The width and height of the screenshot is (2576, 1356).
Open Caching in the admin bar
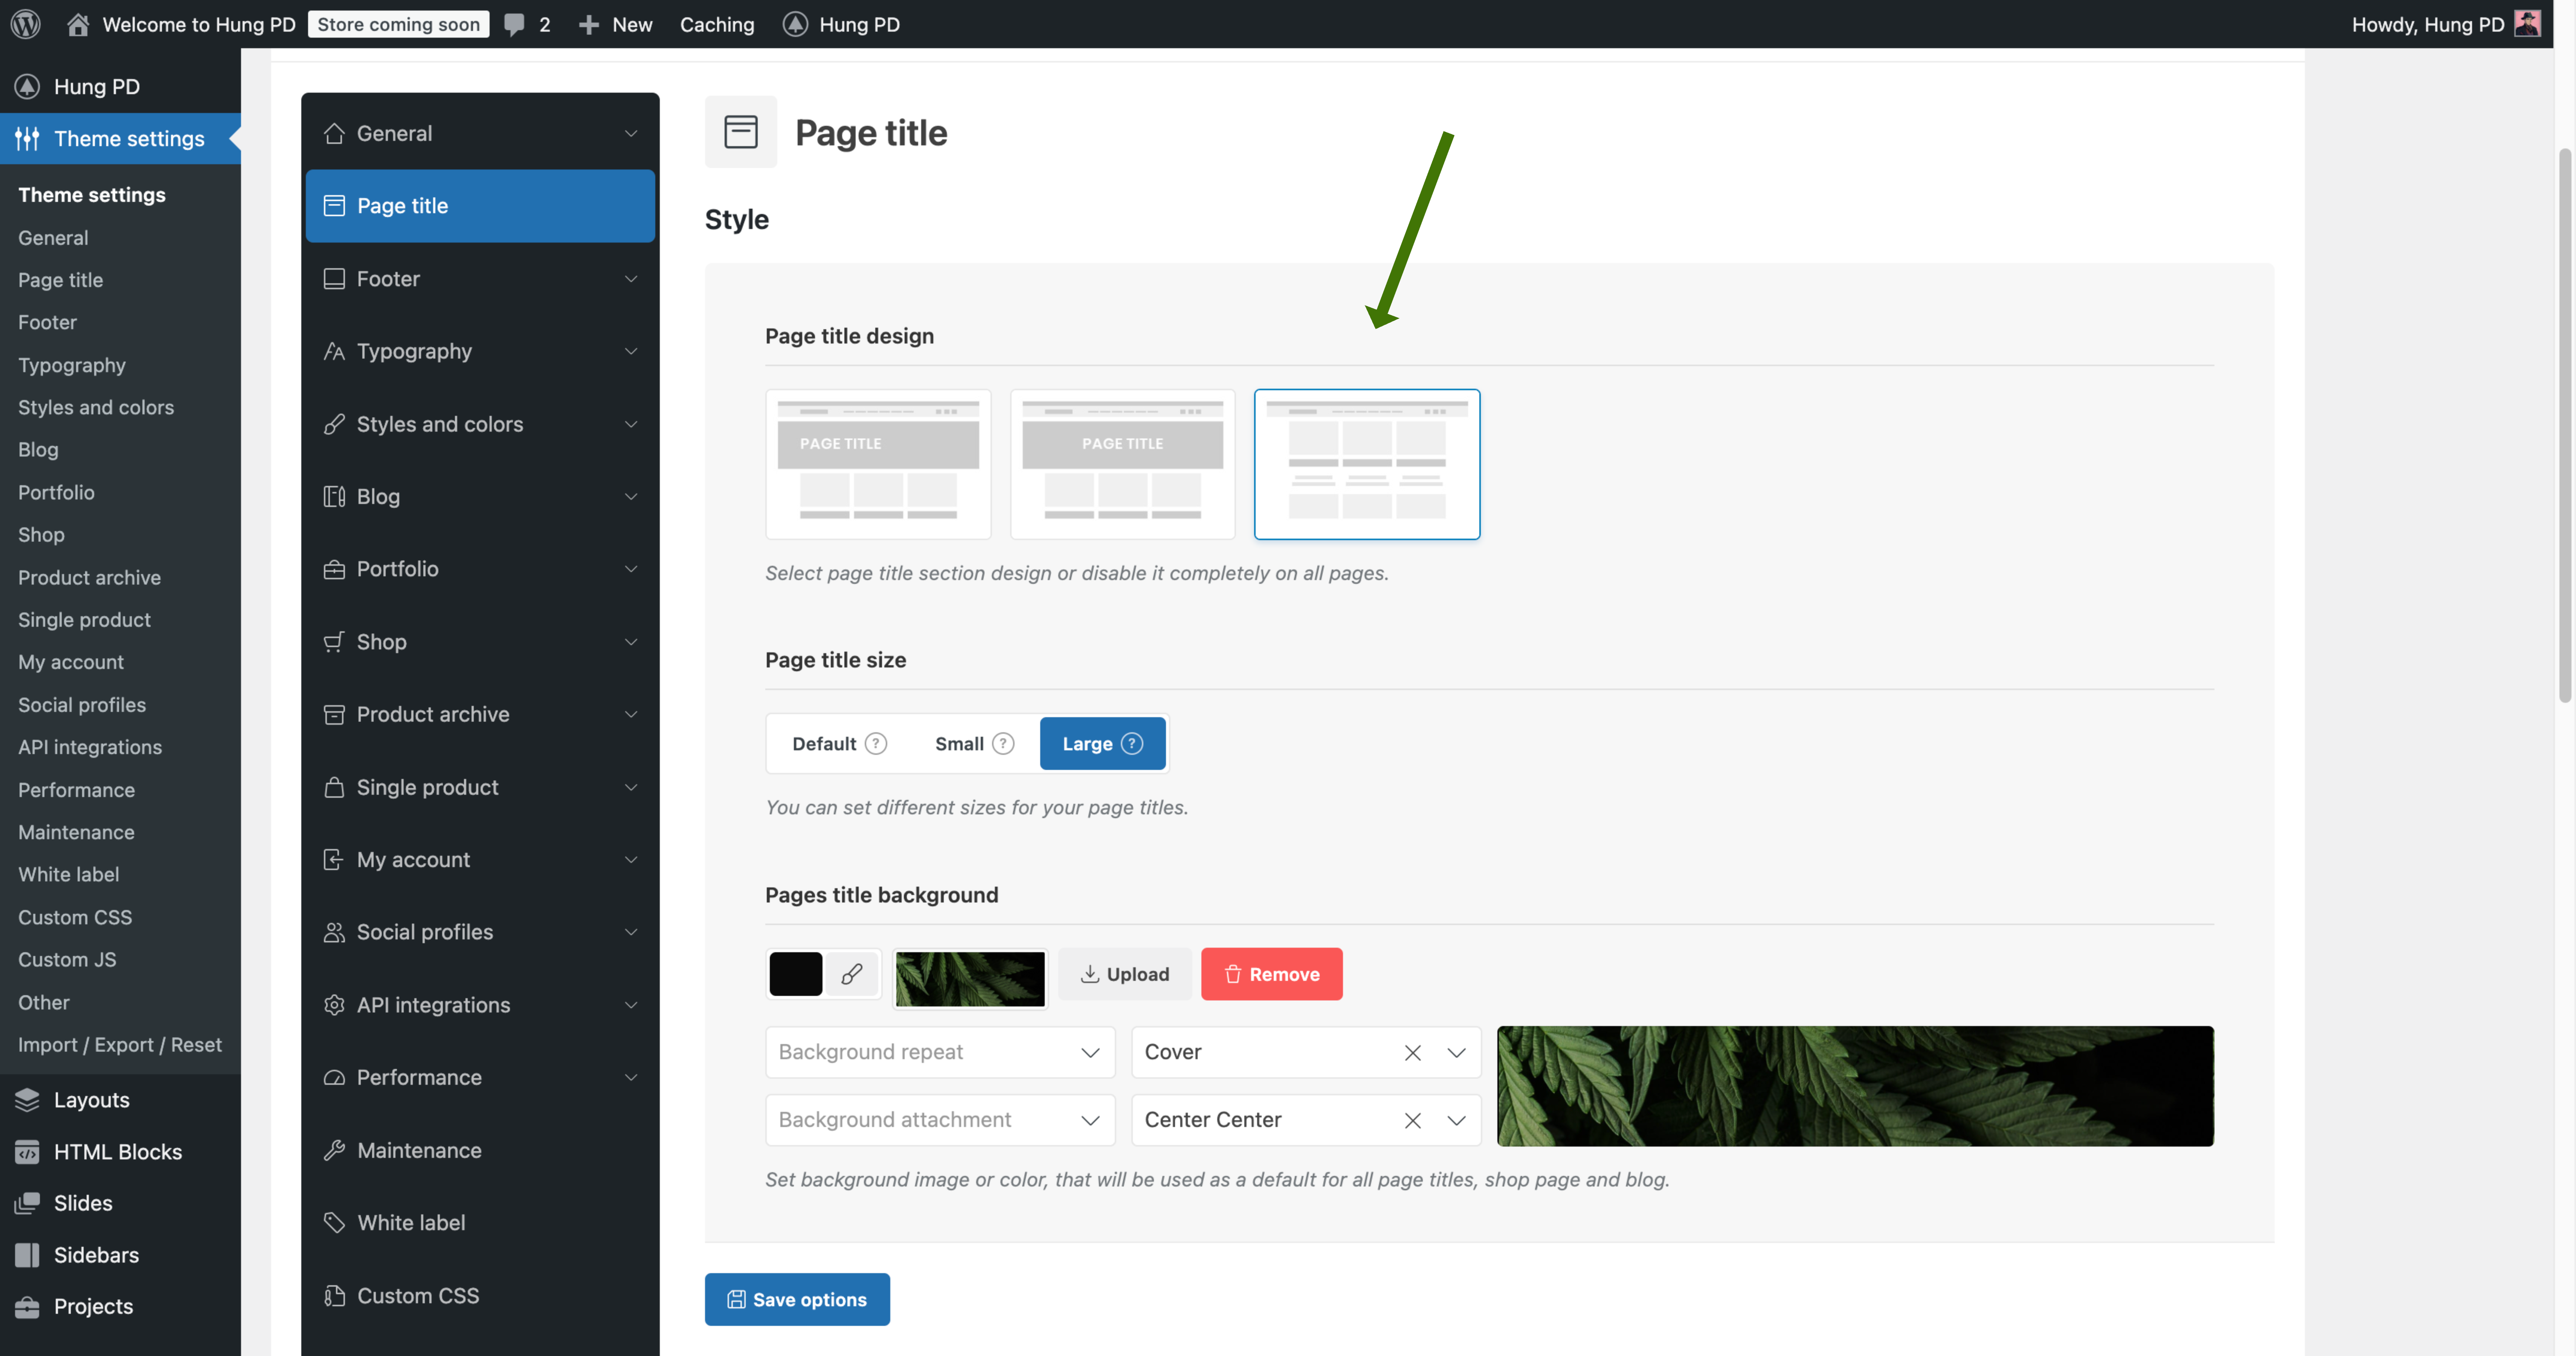tap(717, 24)
